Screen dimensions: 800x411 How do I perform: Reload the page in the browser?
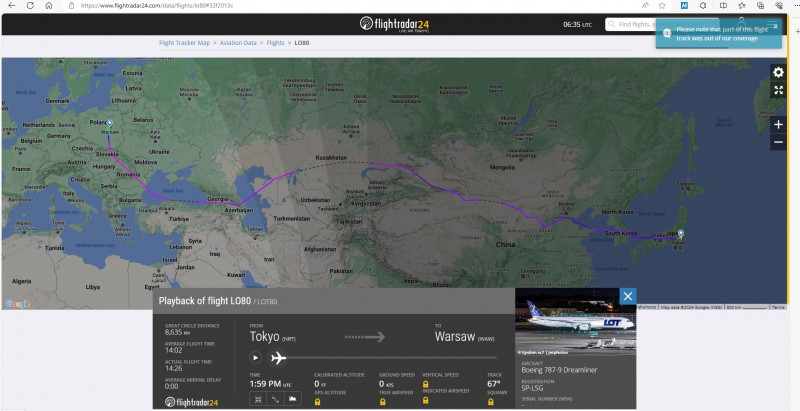[30, 6]
